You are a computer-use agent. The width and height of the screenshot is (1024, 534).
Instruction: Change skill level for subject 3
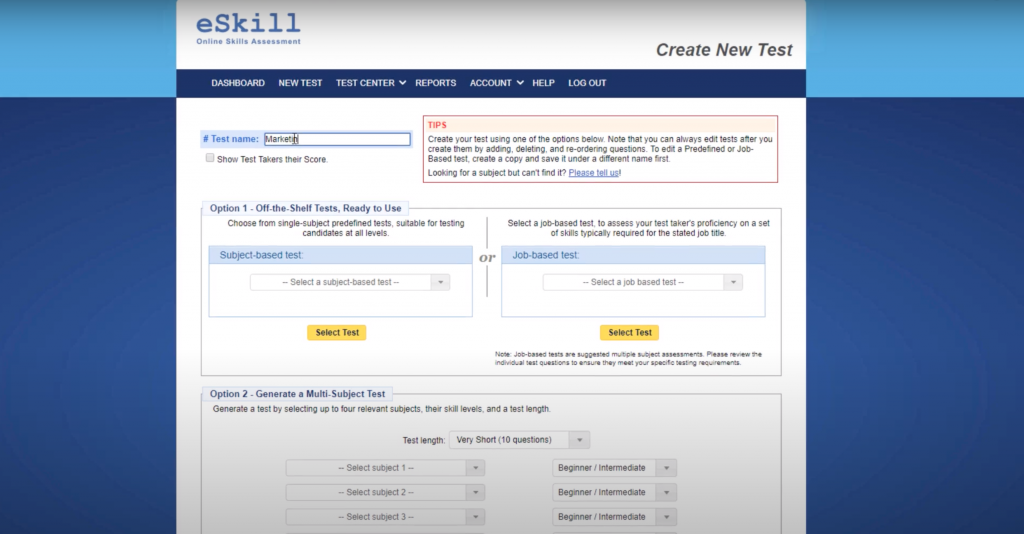614,517
